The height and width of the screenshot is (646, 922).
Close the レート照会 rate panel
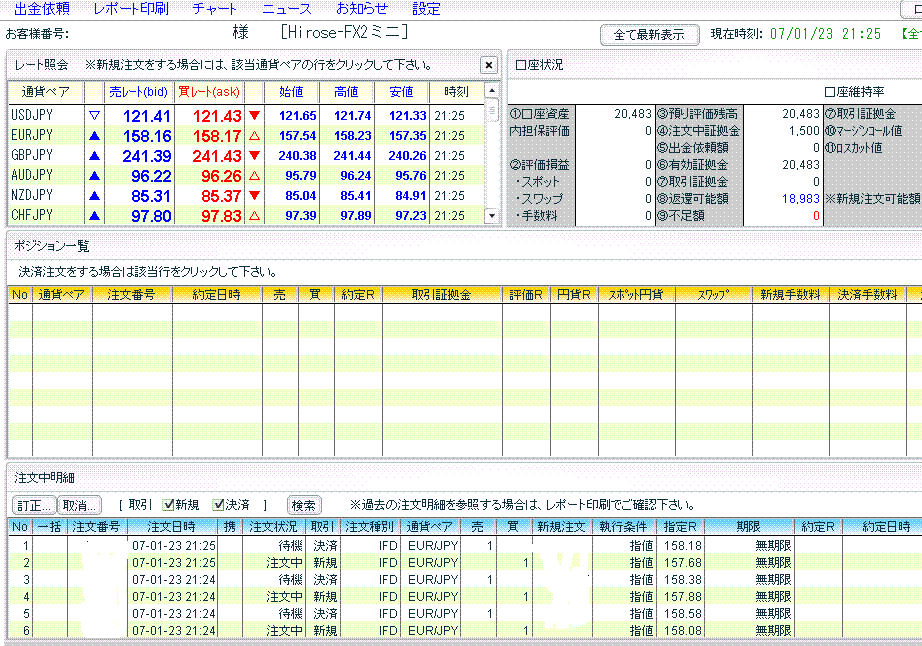(489, 65)
